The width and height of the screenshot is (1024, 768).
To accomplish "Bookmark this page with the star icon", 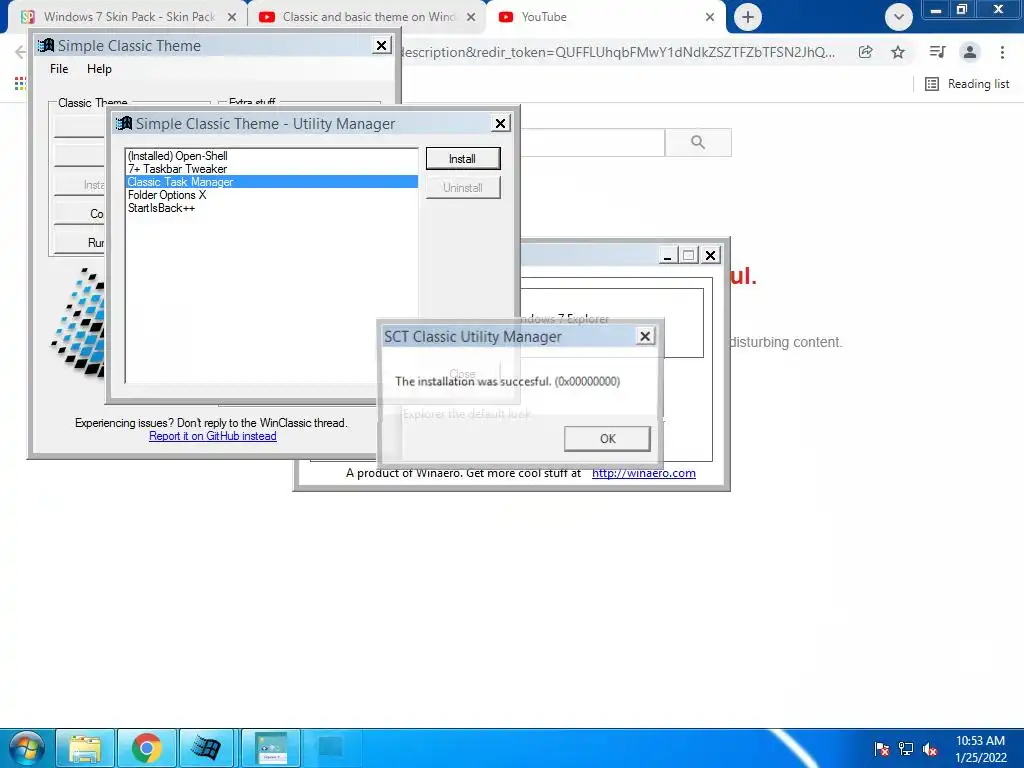I will [x=898, y=52].
